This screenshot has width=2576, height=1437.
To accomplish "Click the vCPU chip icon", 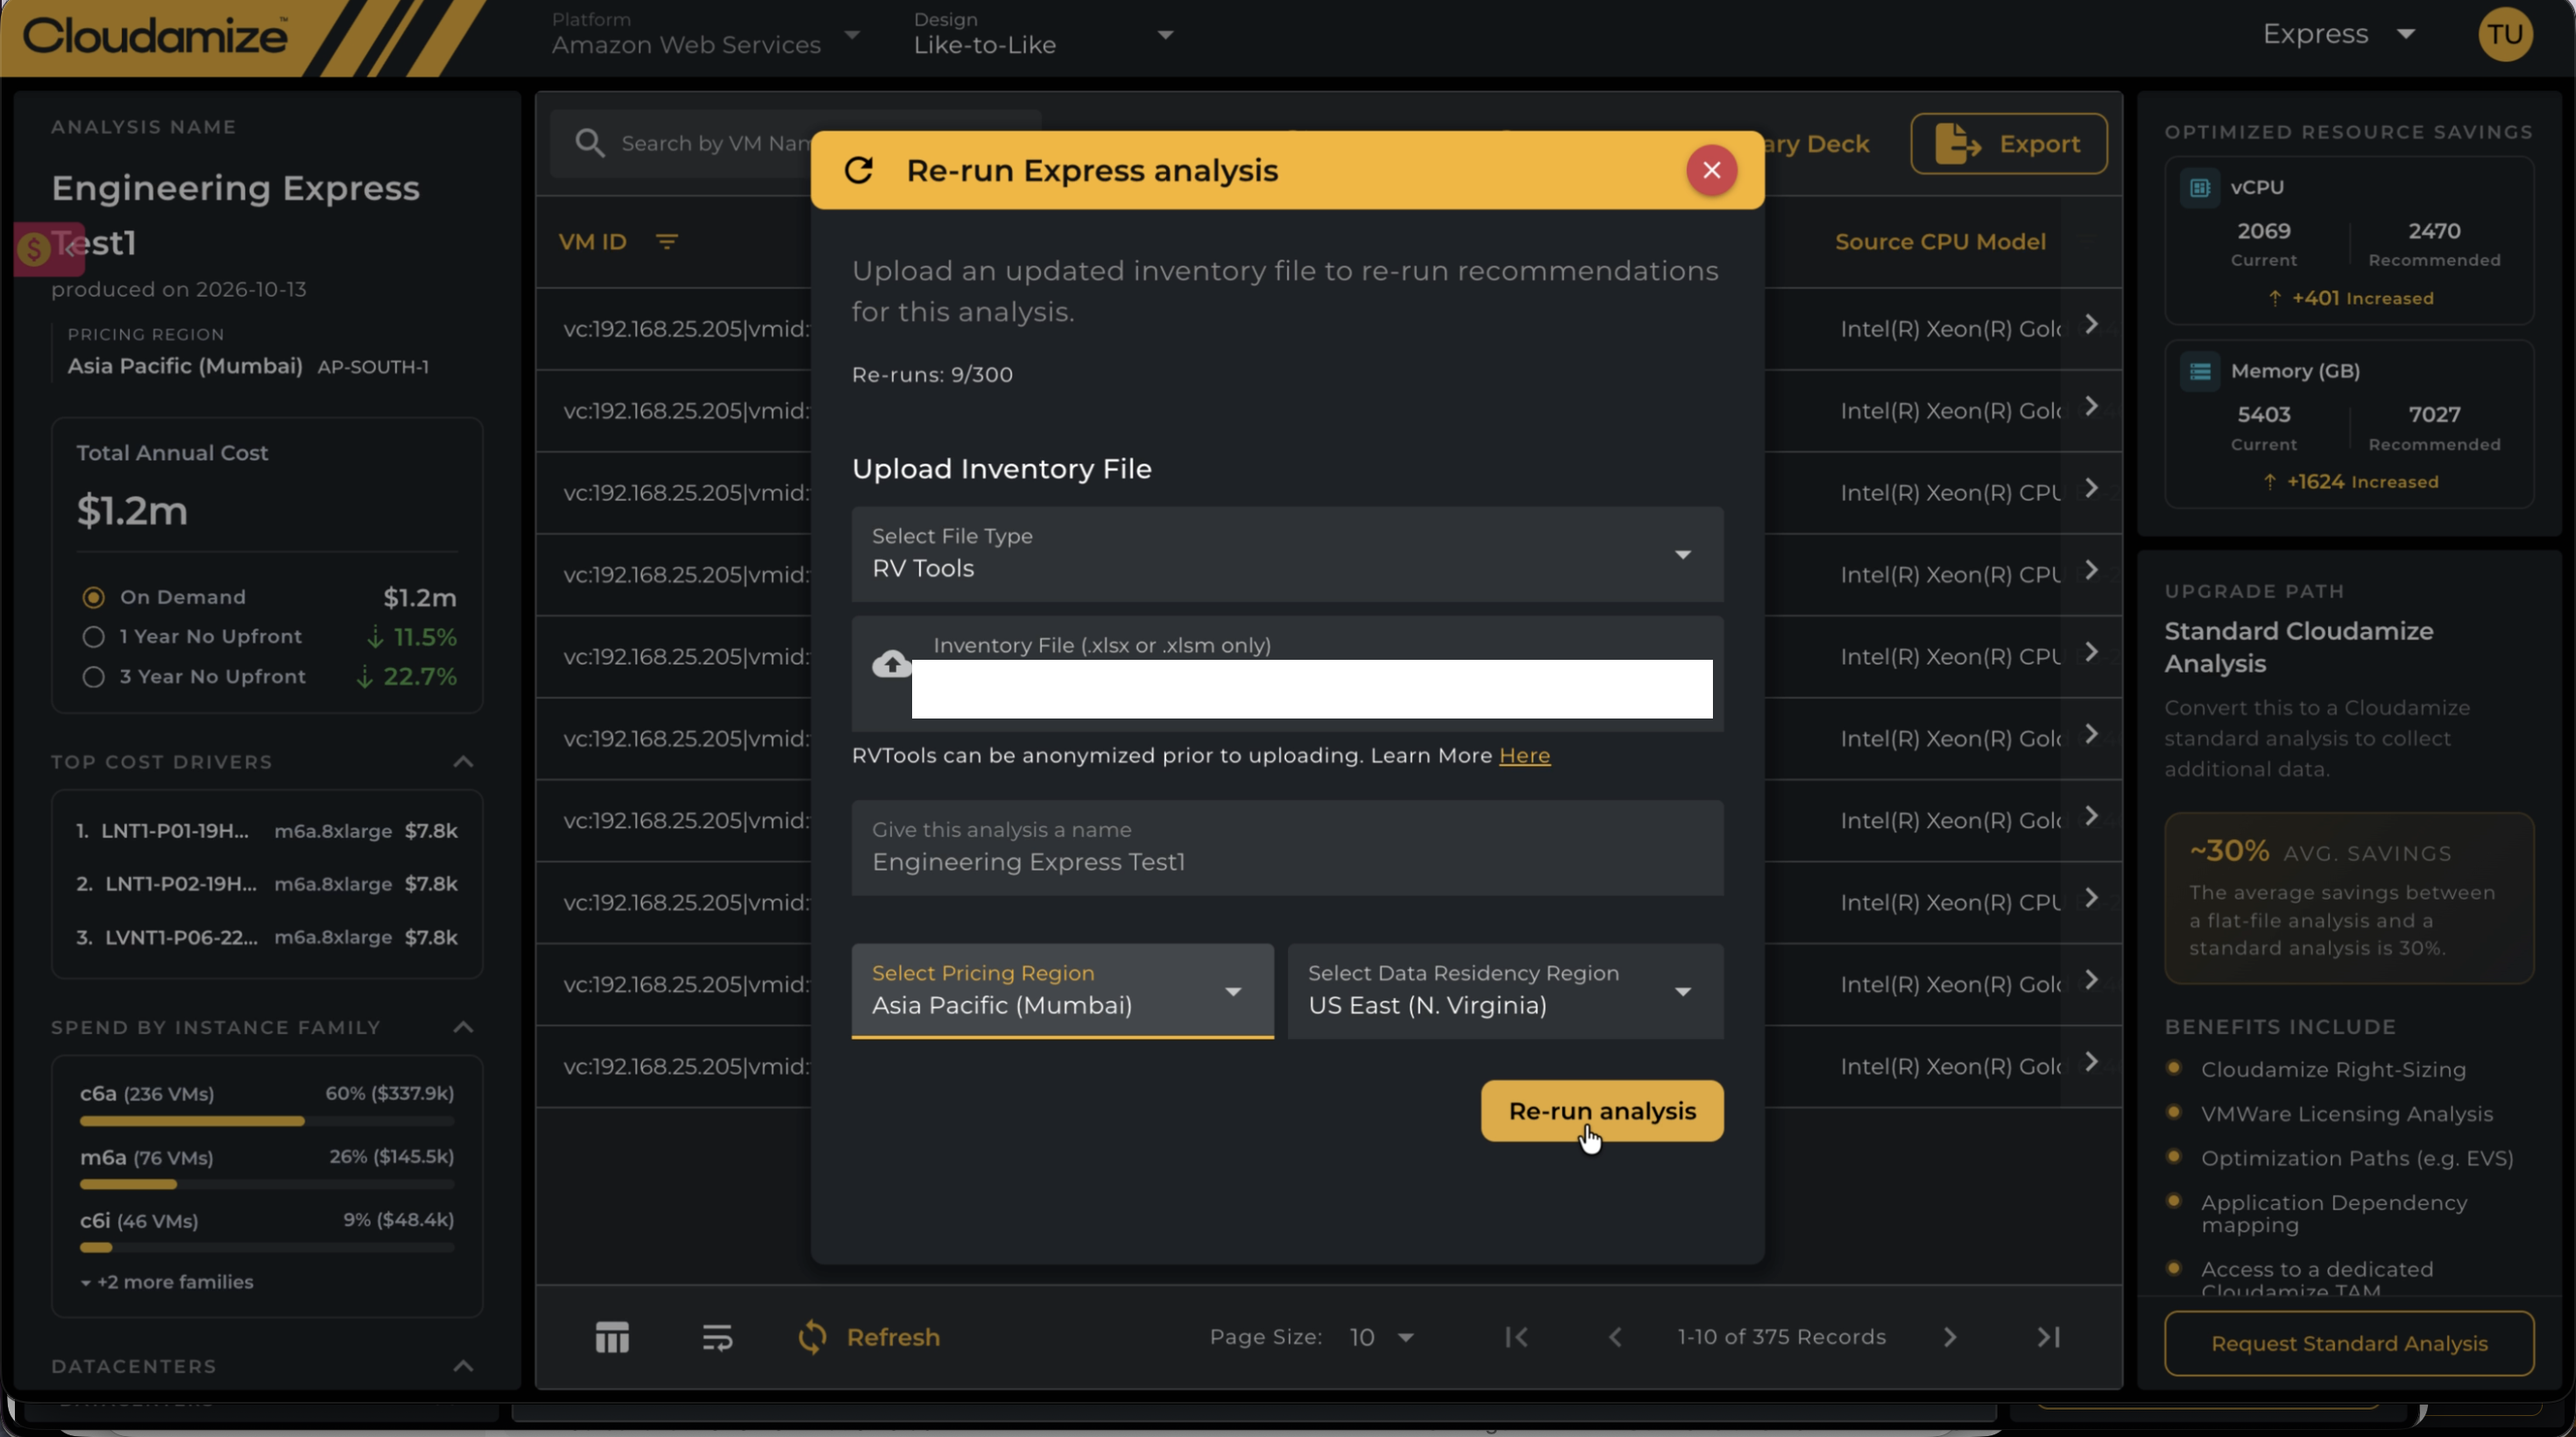I will pos(2199,187).
